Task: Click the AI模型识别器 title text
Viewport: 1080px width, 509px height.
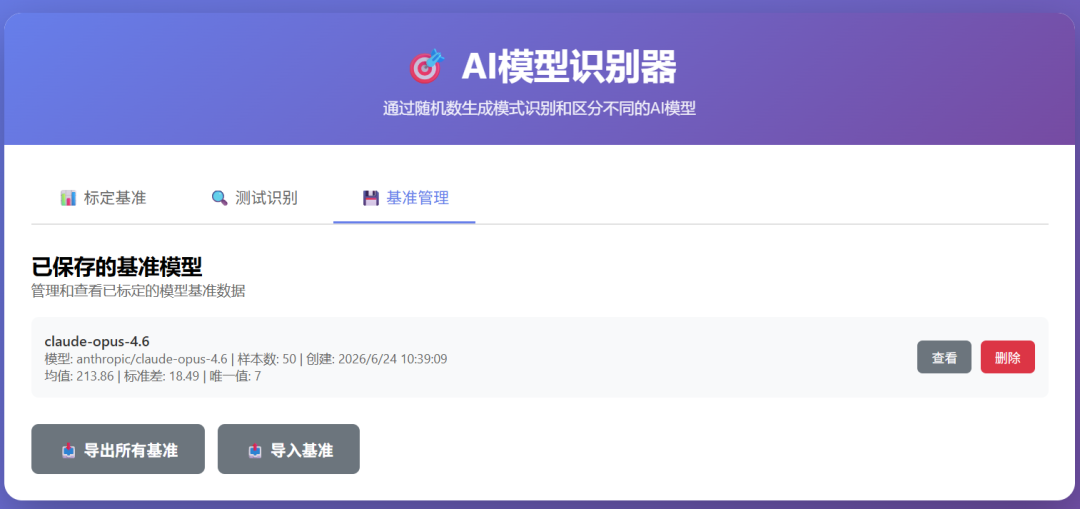Action: point(568,67)
